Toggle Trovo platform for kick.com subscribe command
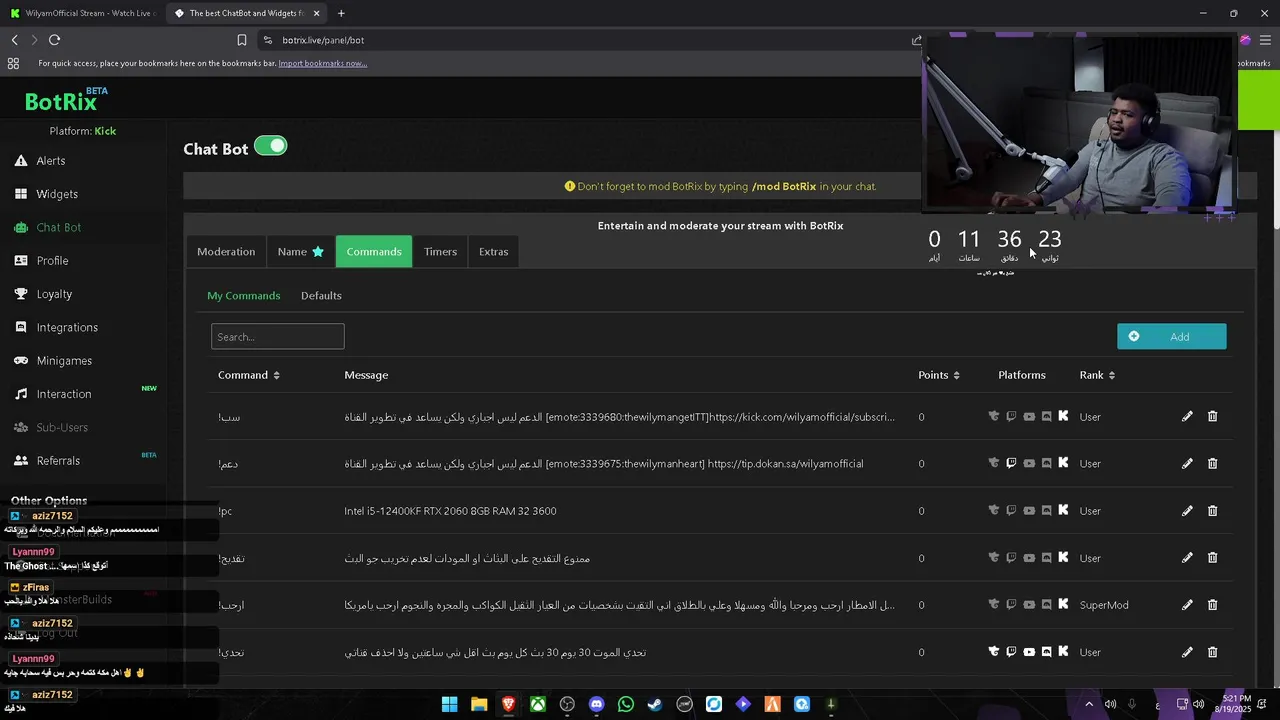Viewport: 1280px width, 720px height. (994, 417)
